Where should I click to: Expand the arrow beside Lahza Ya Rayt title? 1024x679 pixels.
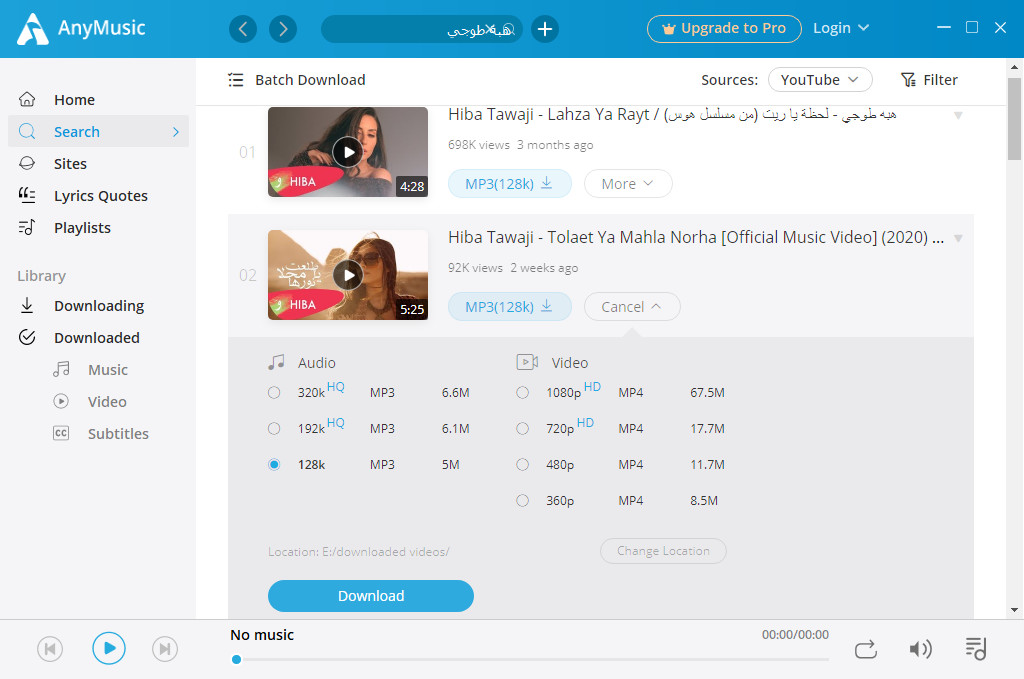click(958, 116)
